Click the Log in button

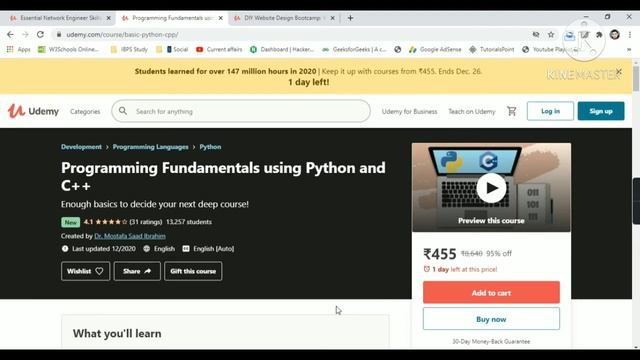(x=550, y=111)
